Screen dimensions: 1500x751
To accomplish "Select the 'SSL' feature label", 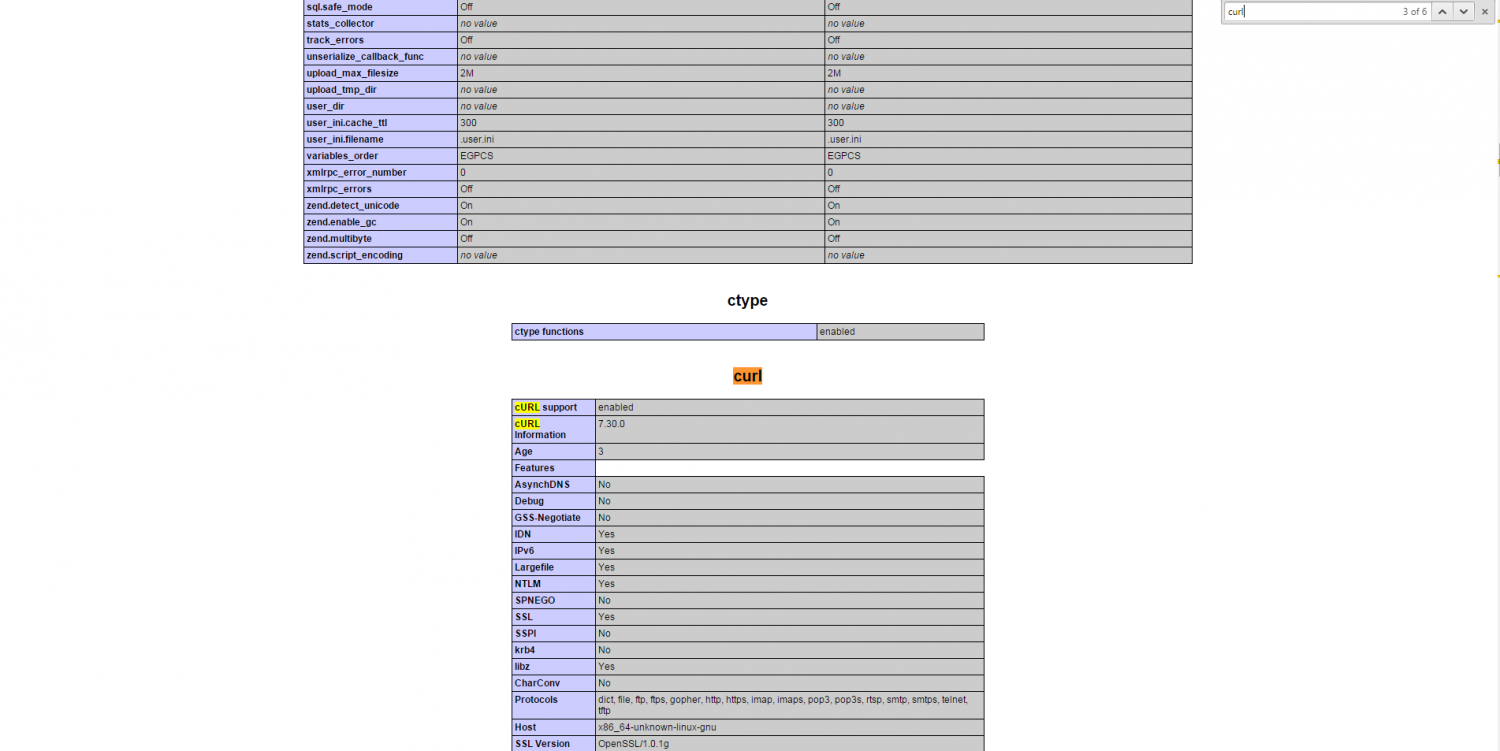I will (x=523, y=616).
